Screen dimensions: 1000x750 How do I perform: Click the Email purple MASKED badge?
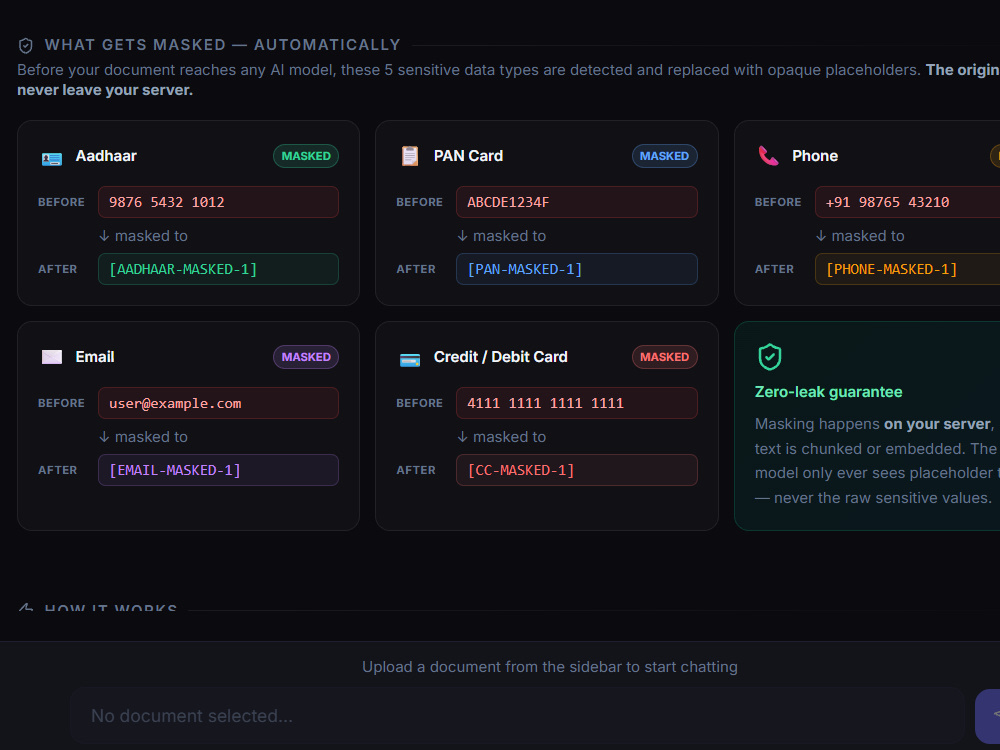tap(306, 357)
